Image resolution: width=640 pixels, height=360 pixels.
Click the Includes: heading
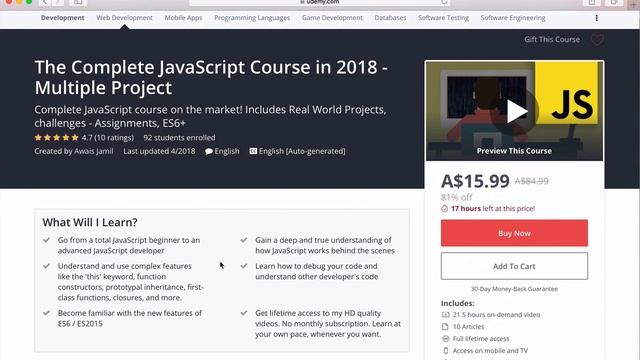pyautogui.click(x=458, y=303)
